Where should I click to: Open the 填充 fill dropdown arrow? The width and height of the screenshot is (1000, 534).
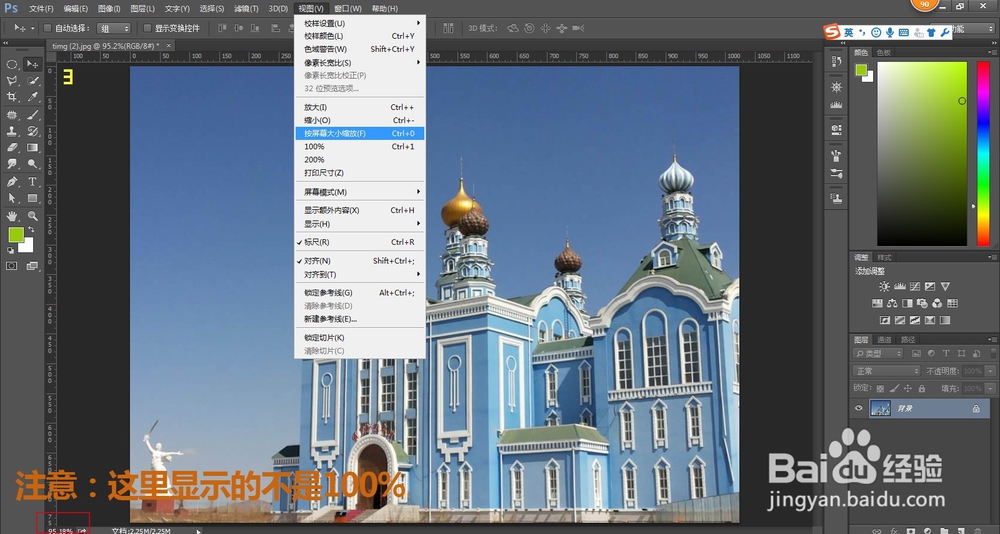pyautogui.click(x=990, y=389)
